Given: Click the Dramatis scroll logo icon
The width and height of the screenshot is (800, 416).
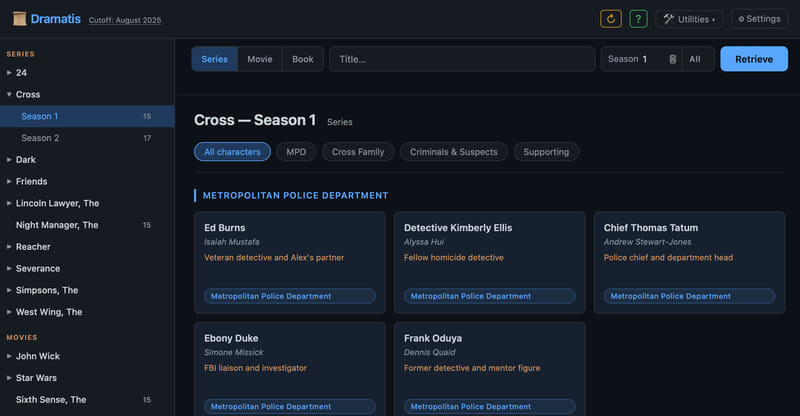Looking at the screenshot, I should (x=19, y=19).
